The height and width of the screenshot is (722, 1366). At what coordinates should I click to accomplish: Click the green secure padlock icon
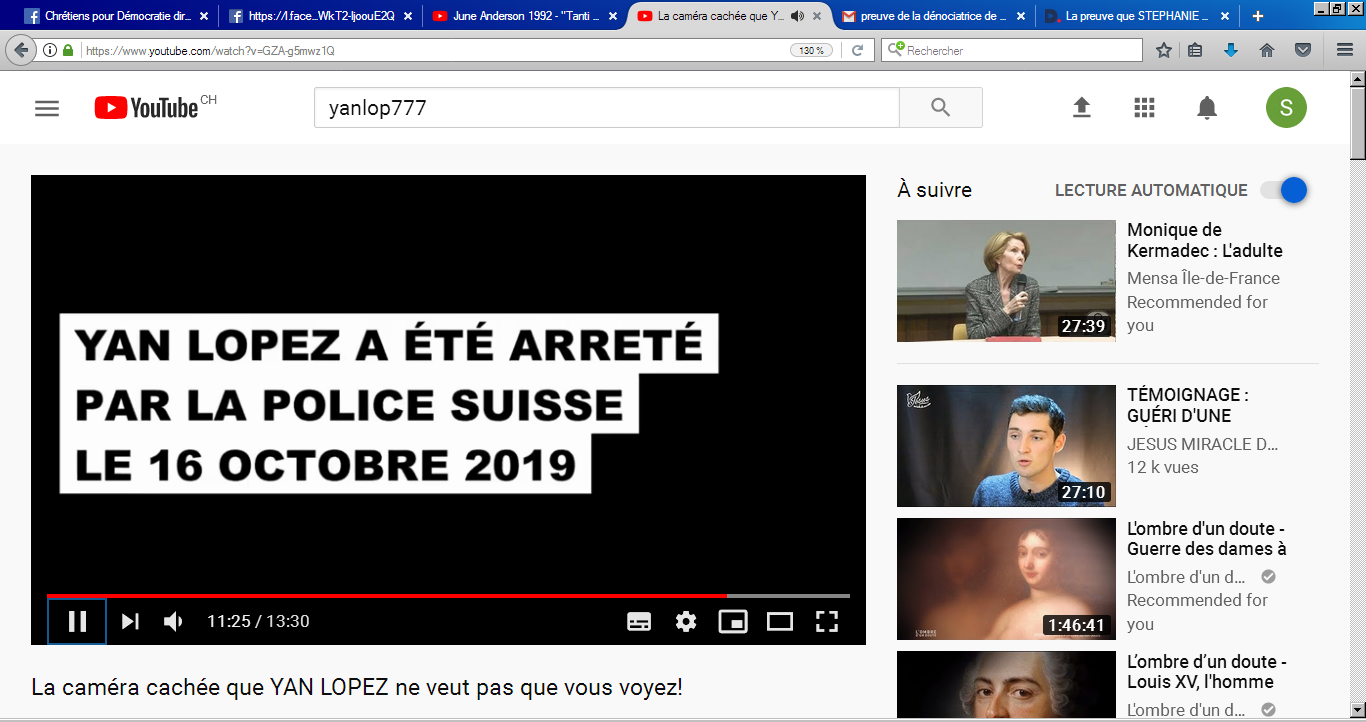(x=68, y=50)
